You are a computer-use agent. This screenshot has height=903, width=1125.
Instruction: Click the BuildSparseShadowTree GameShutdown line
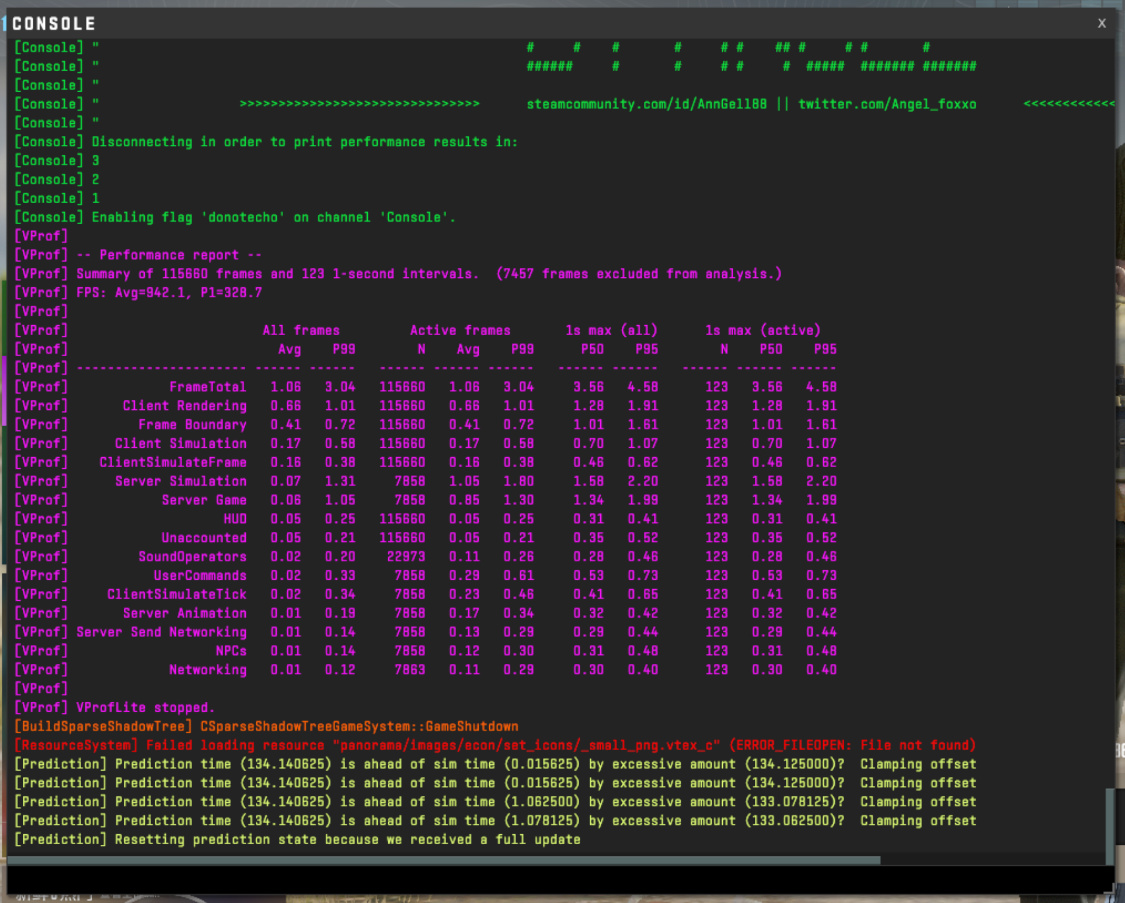pos(266,726)
